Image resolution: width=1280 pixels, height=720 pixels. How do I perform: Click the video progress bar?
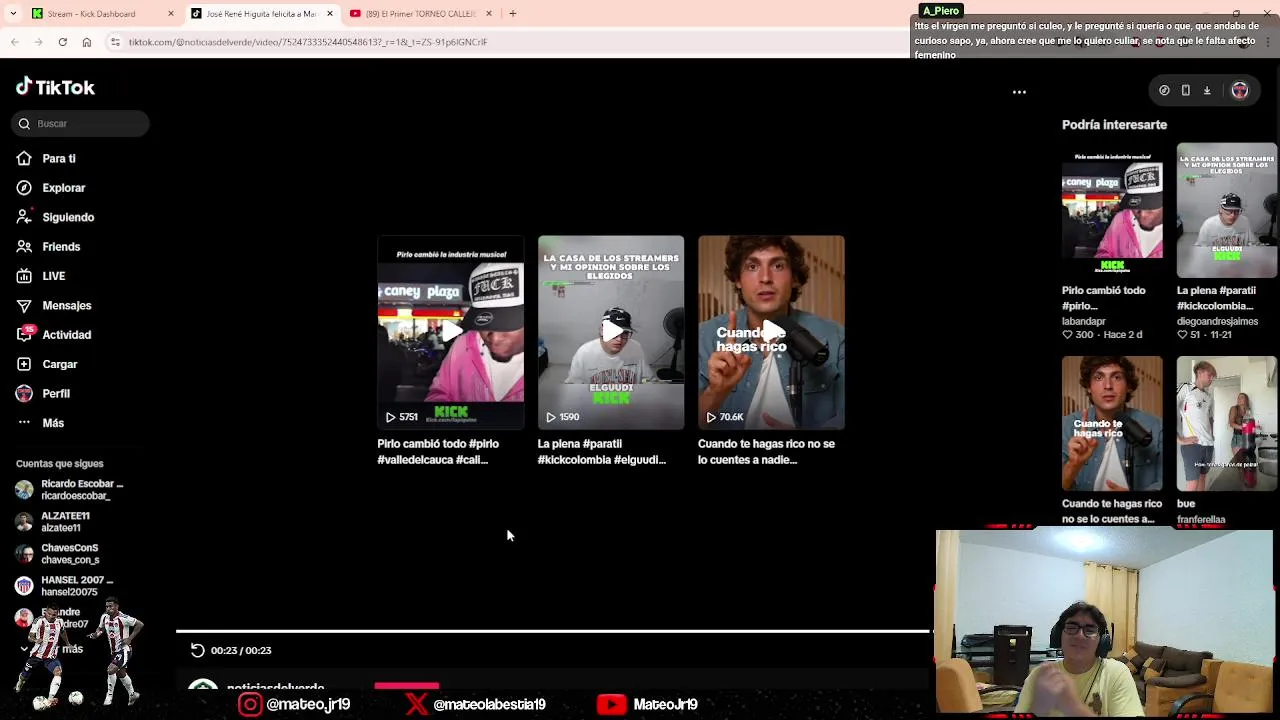click(x=553, y=631)
